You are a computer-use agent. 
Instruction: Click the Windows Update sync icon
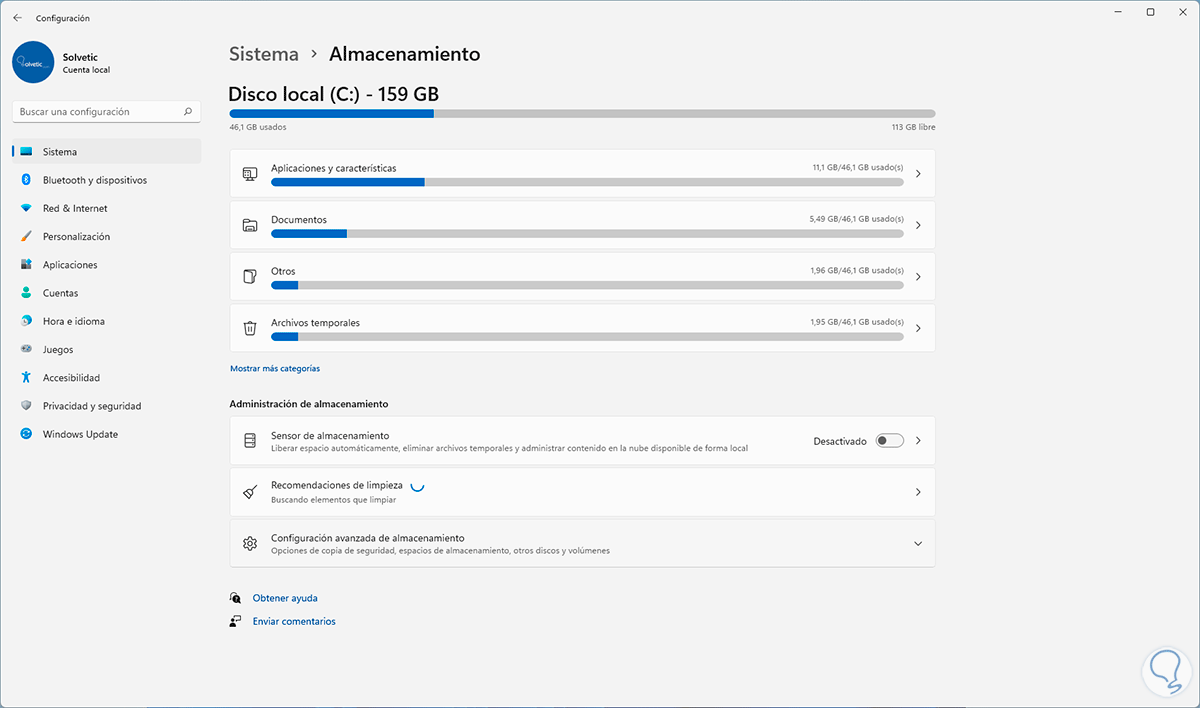pos(26,434)
